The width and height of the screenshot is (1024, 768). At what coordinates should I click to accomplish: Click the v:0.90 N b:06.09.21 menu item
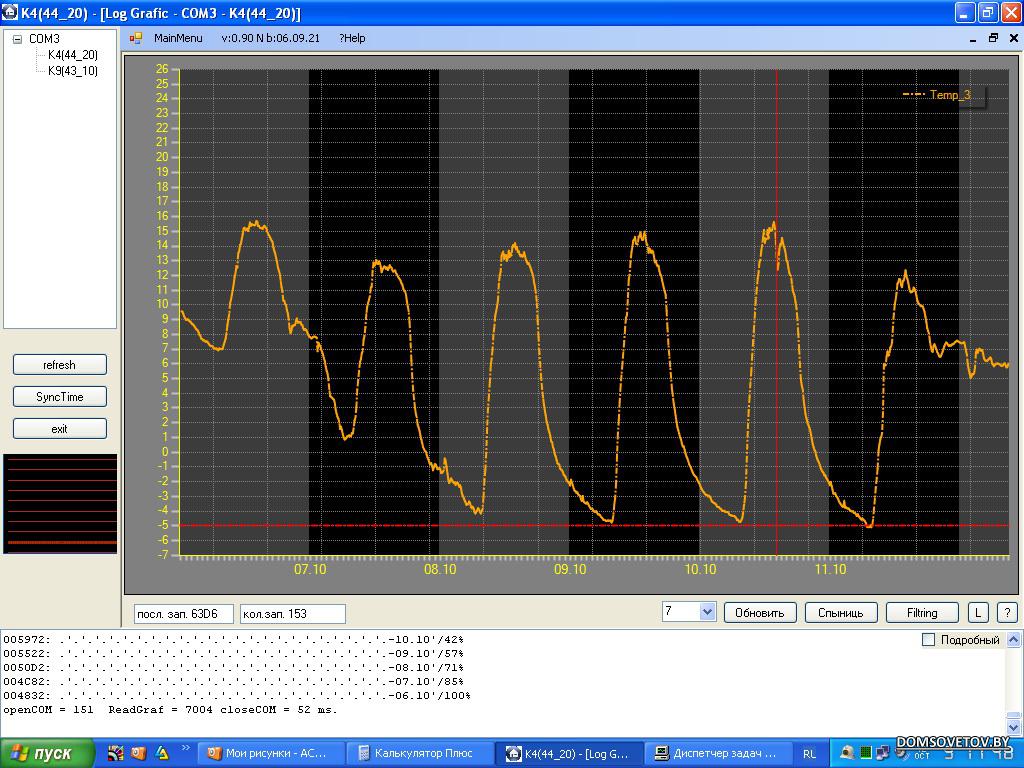(x=270, y=38)
